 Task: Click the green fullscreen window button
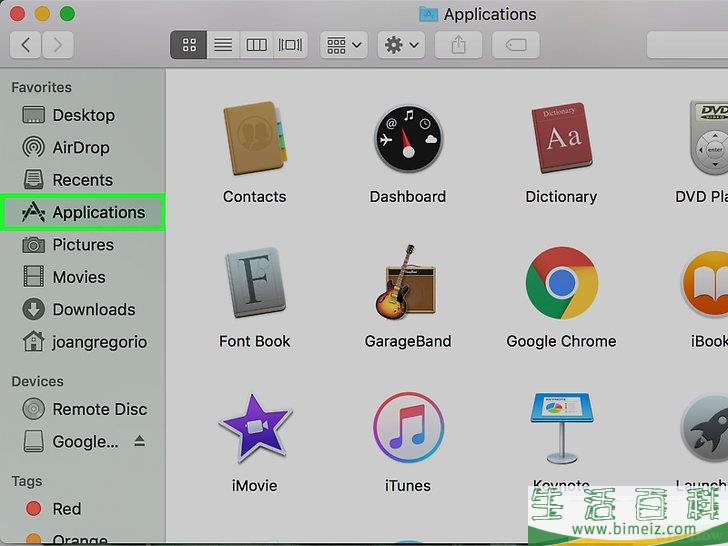point(67,14)
